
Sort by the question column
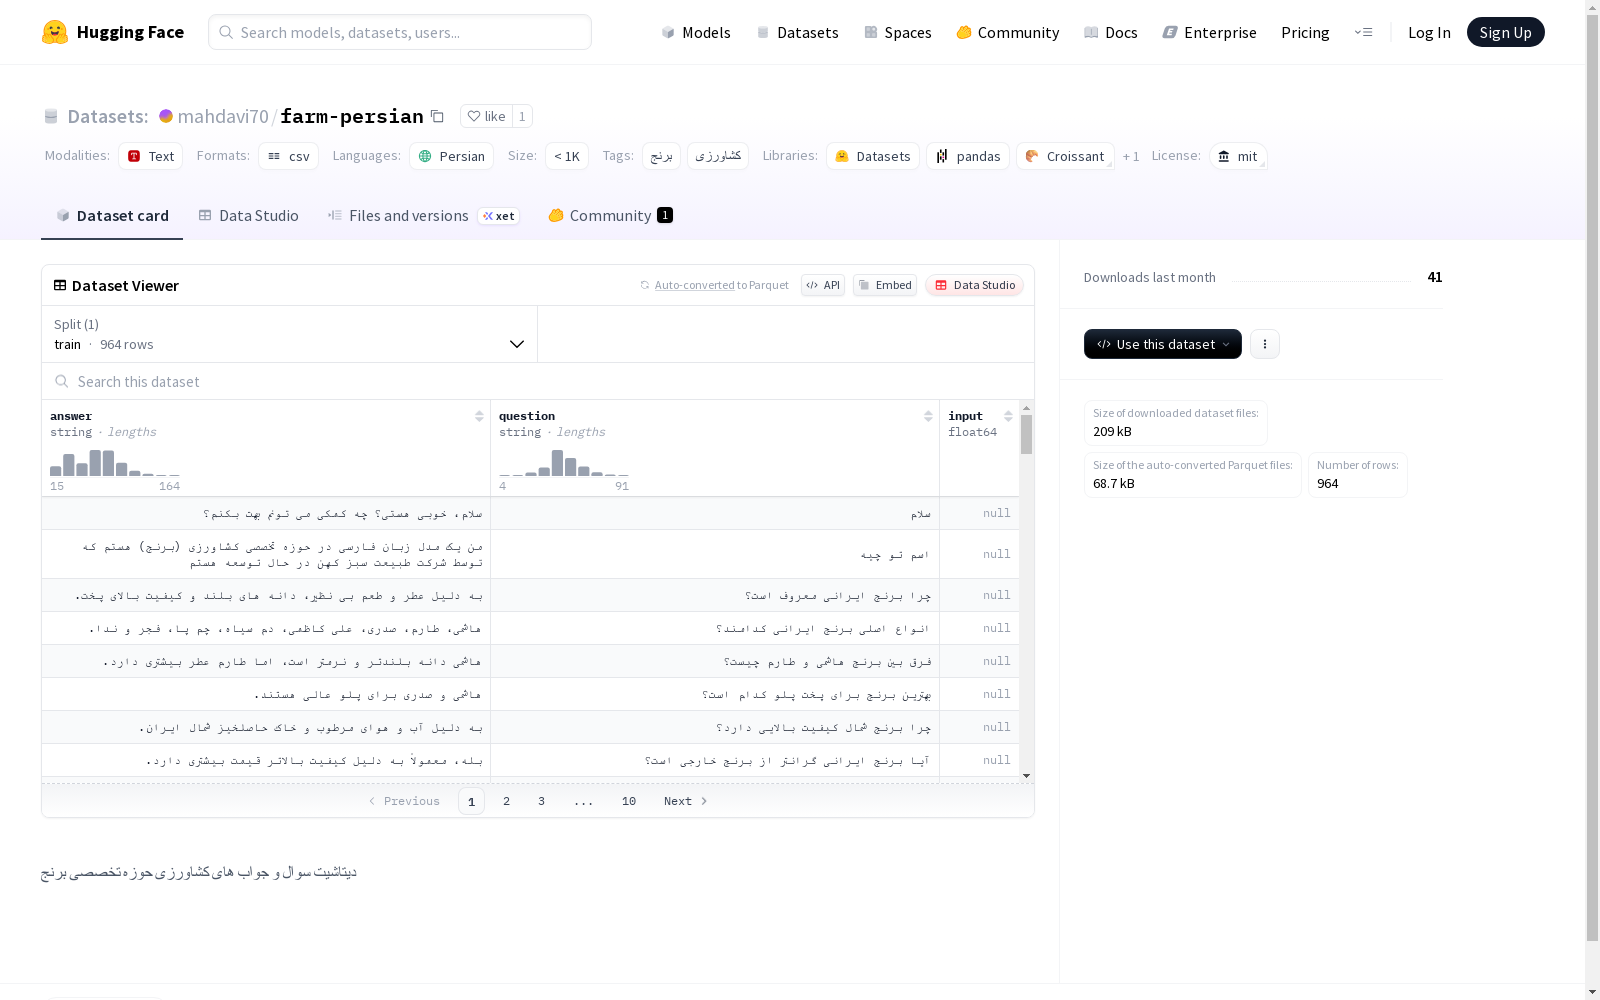[x=928, y=416]
